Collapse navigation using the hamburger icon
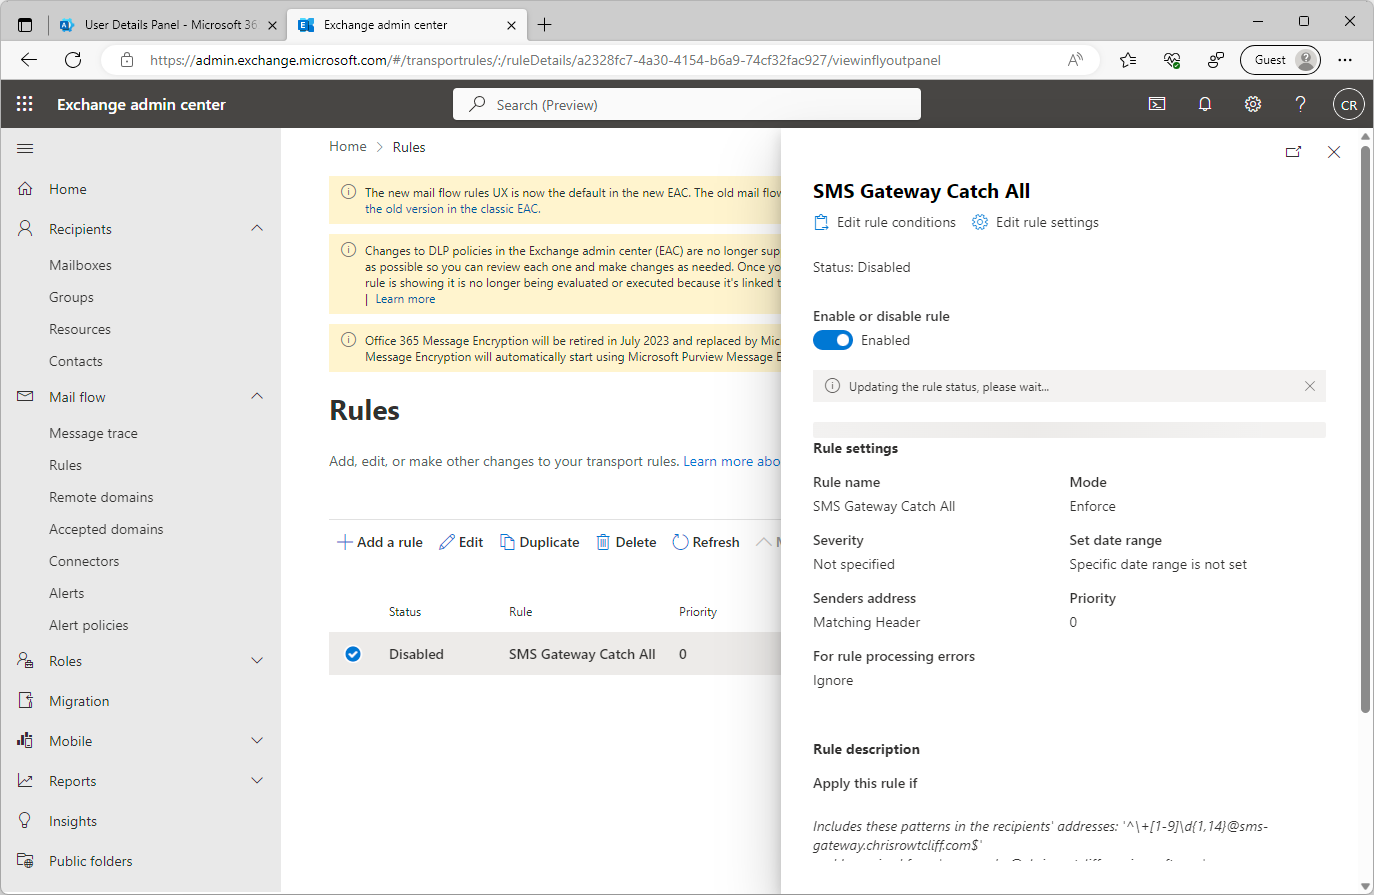Viewport: 1374px width, 895px height. coord(25,147)
